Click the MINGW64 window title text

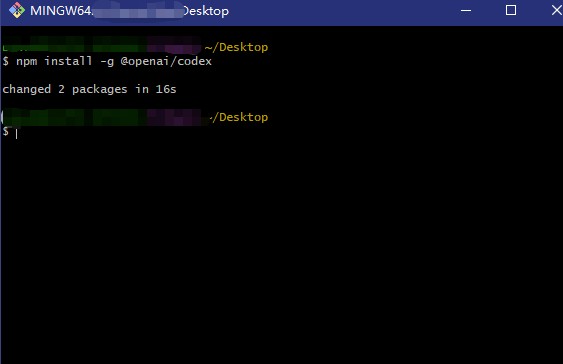(x=129, y=11)
